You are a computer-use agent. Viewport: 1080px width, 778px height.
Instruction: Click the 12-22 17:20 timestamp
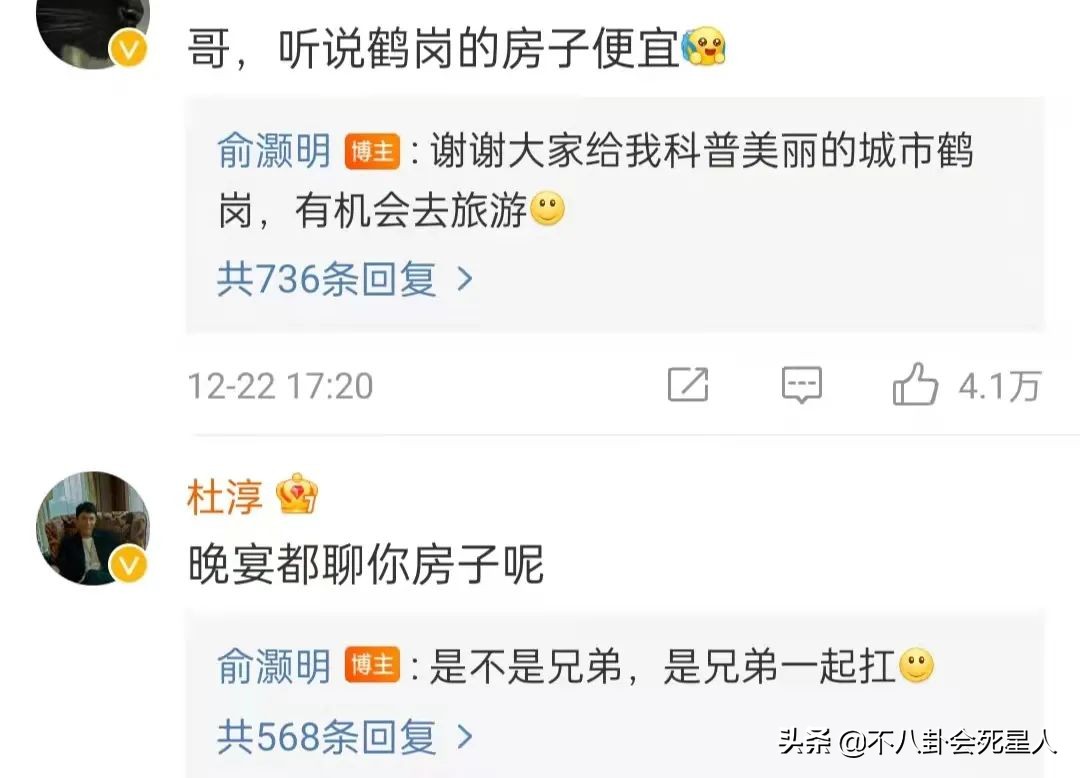280,386
